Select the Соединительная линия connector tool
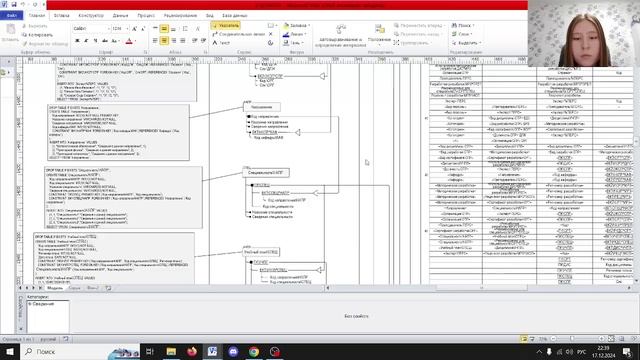This screenshot has width=640, height=360. [239, 34]
